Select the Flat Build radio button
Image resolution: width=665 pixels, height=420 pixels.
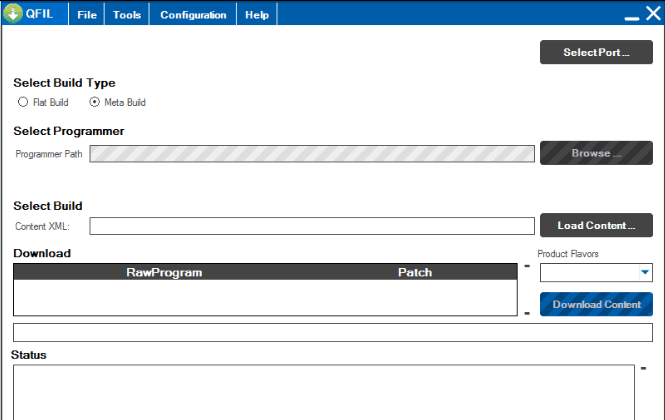tap(23, 102)
